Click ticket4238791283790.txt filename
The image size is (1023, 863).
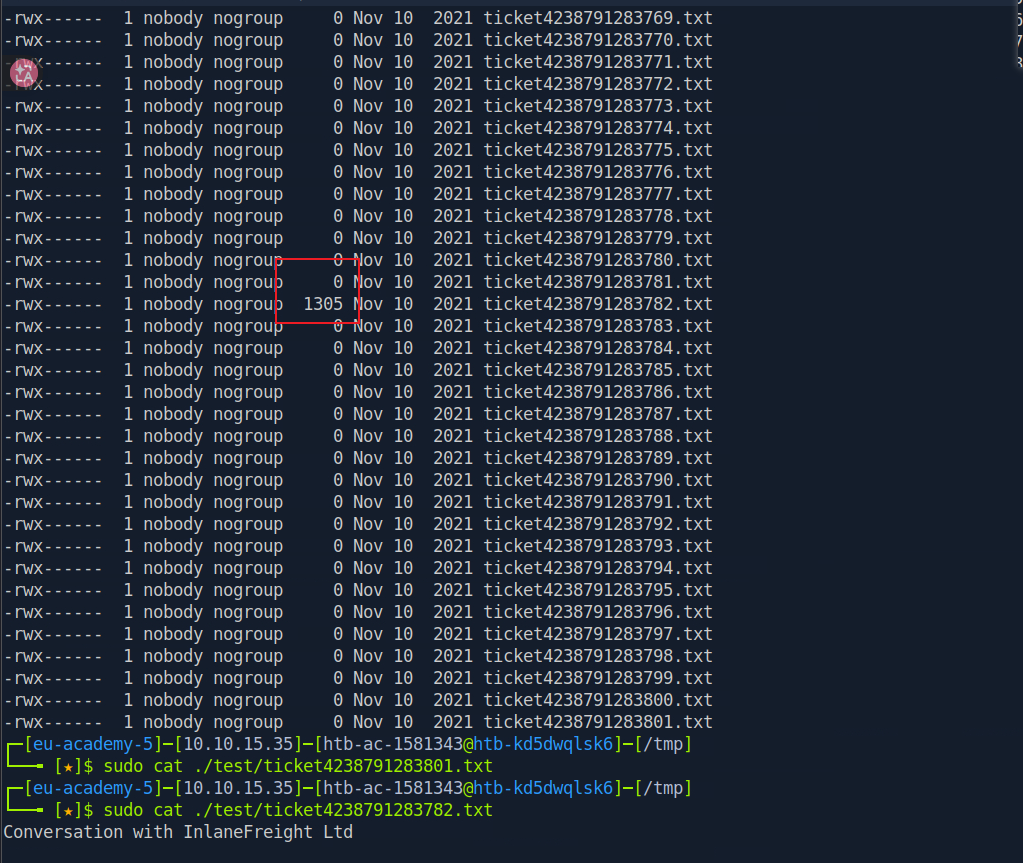coord(598,480)
